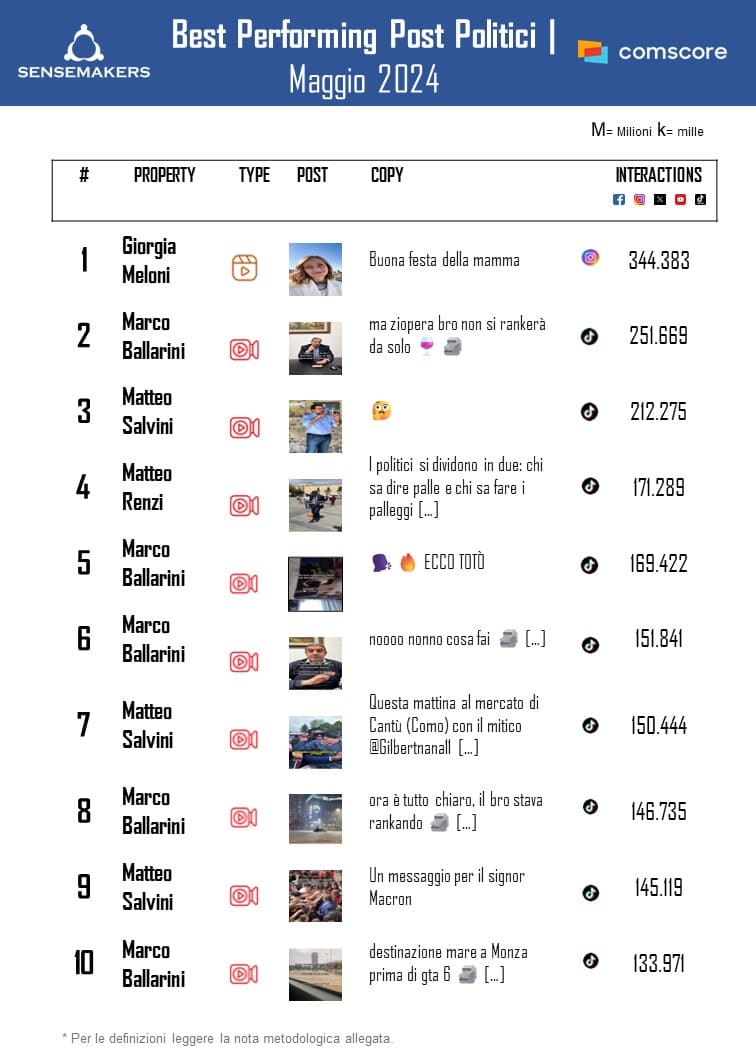
Task: Click the Facebook icon under INTERACTIONS
Action: [618, 199]
